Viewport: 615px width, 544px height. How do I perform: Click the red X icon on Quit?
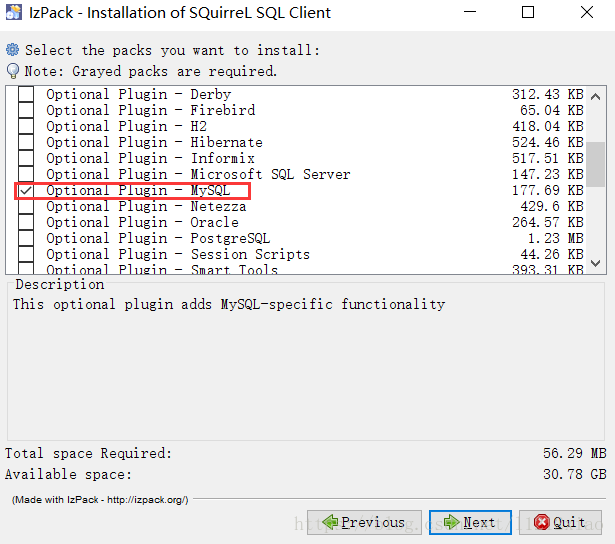click(x=542, y=522)
